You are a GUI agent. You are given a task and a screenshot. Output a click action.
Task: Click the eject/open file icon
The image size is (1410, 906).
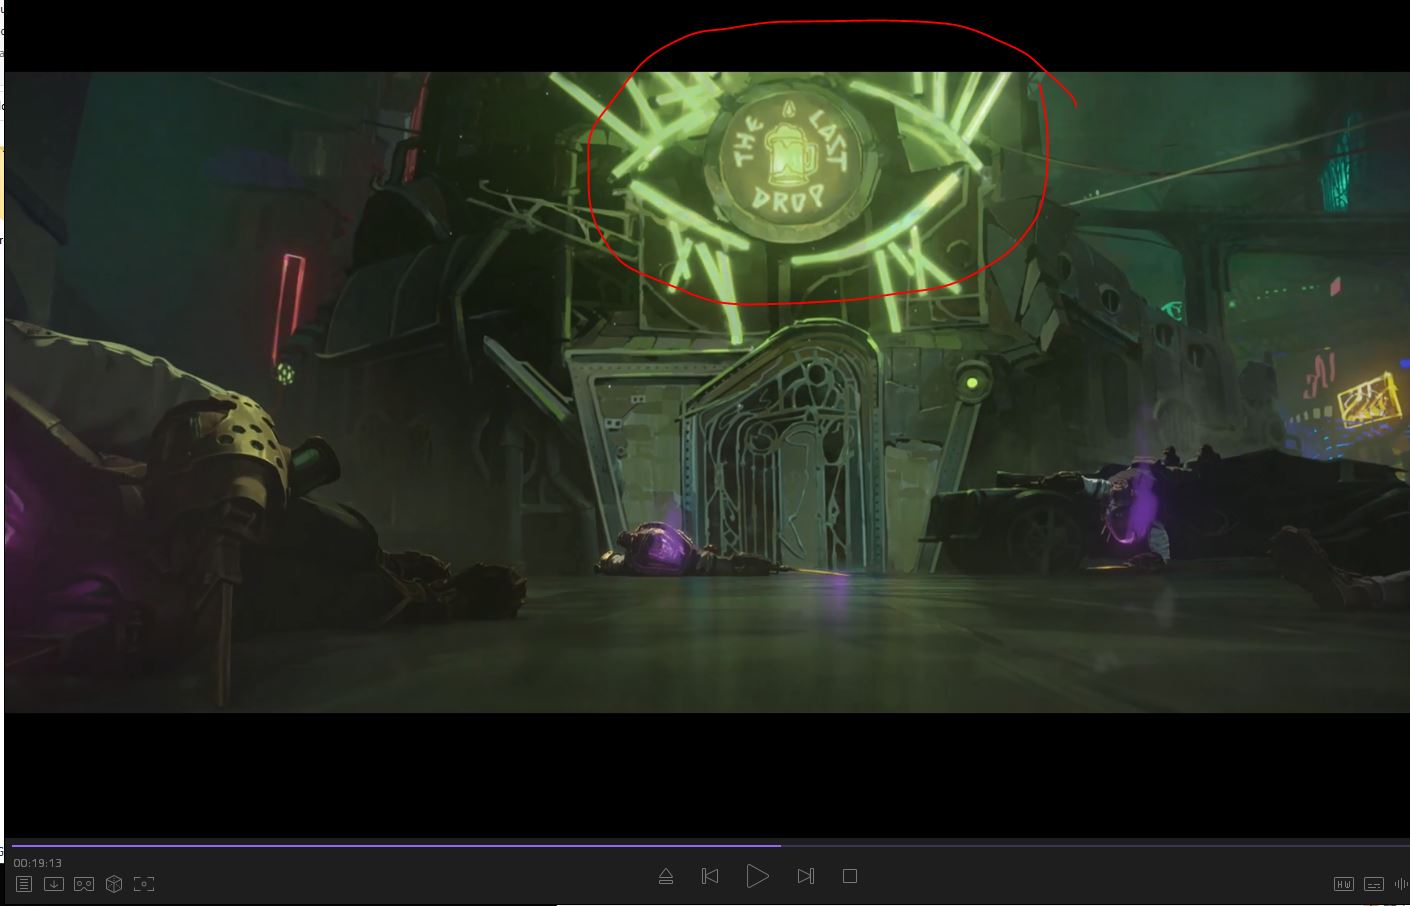pos(666,877)
